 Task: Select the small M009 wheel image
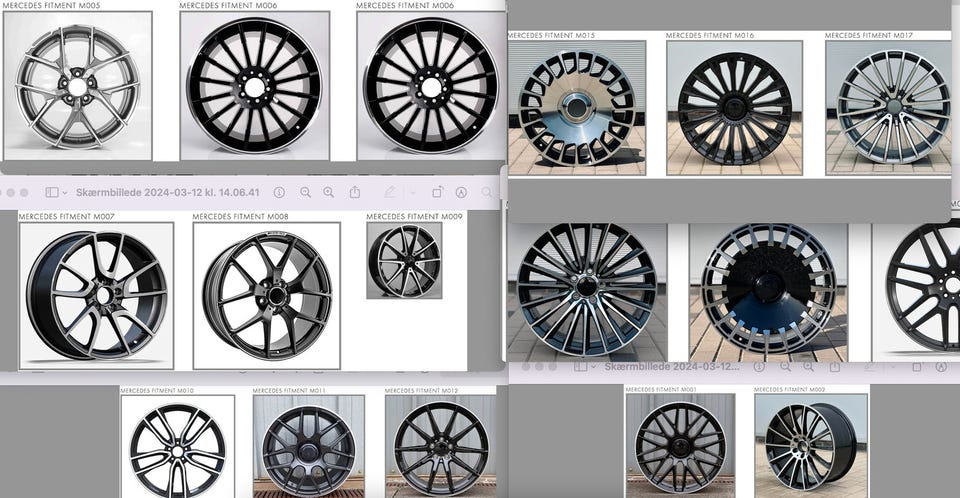click(x=404, y=260)
